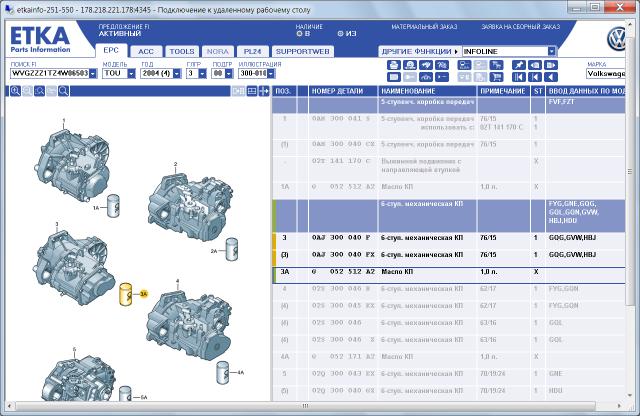Click the ETKA Parts Information logo
Viewport: 640px width, 416px height.
tap(40, 39)
